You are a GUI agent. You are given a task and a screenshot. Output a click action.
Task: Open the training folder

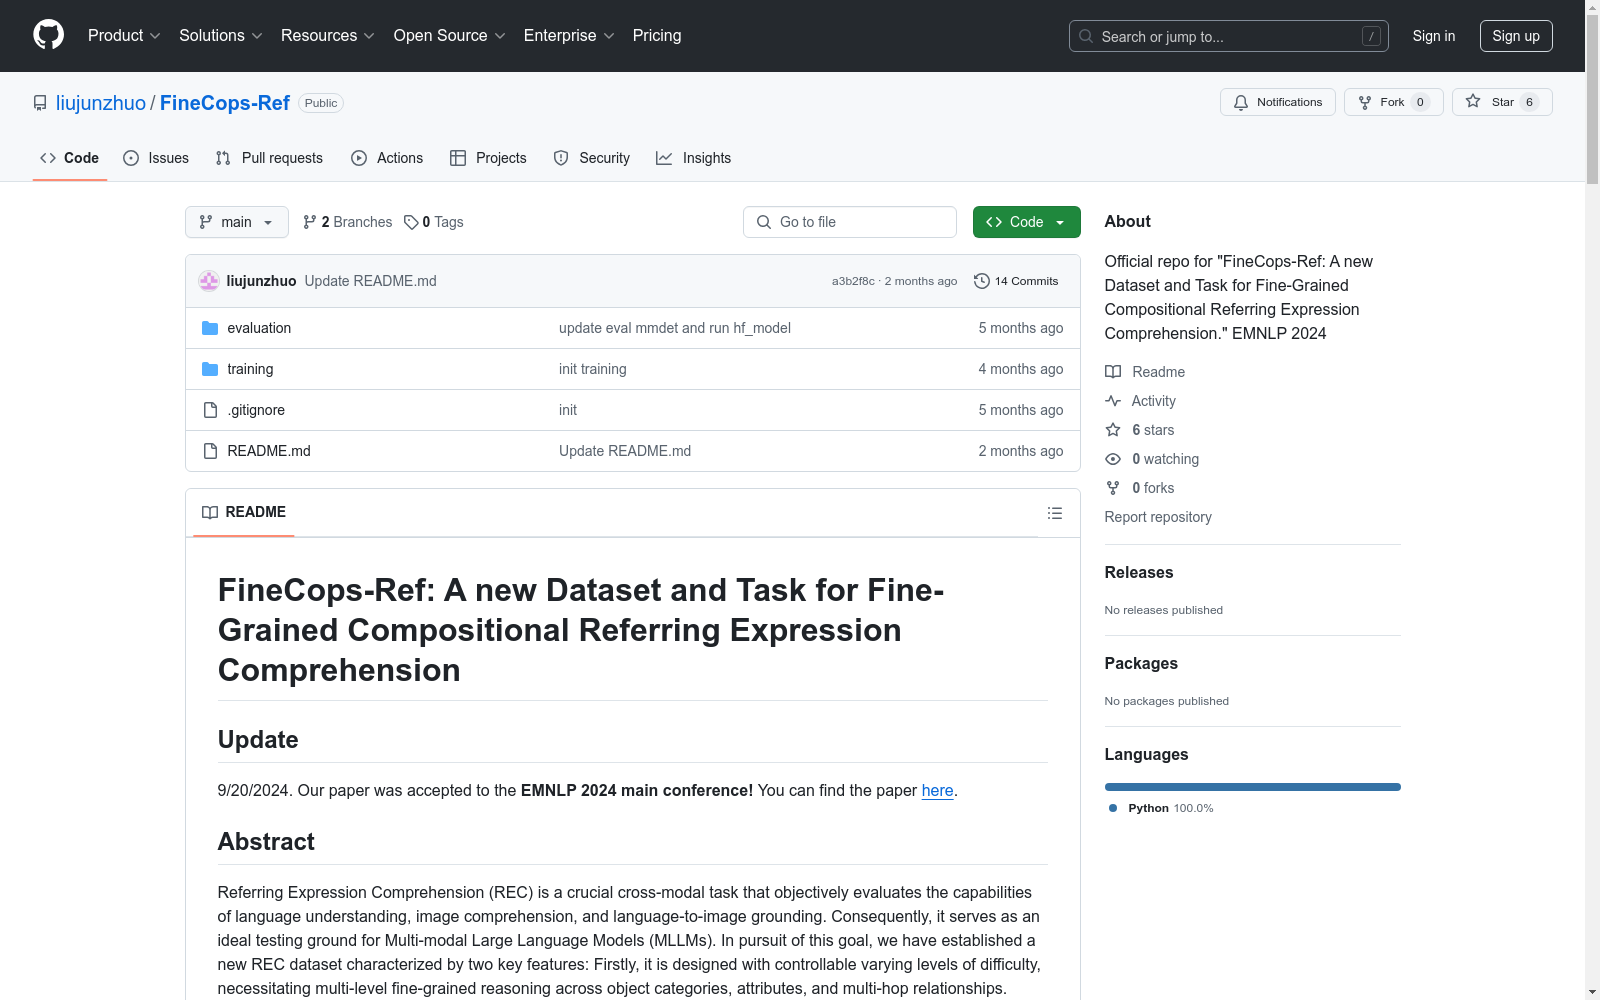pos(250,369)
